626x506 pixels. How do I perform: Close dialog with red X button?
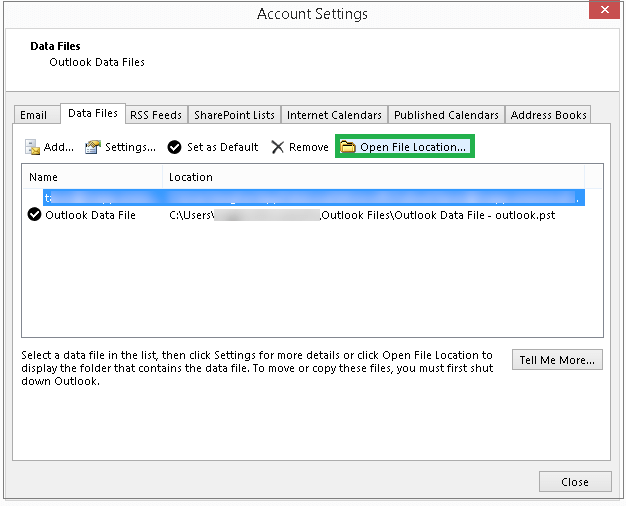click(604, 10)
